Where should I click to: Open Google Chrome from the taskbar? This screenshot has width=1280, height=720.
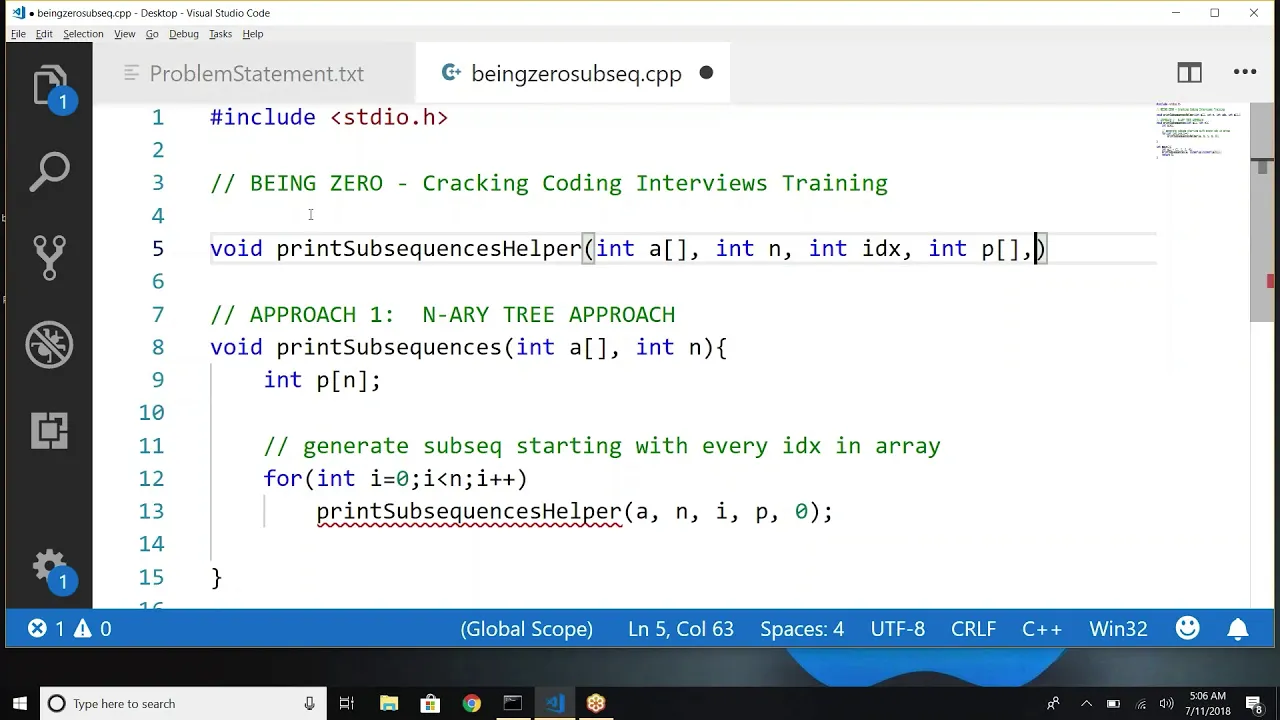(471, 704)
